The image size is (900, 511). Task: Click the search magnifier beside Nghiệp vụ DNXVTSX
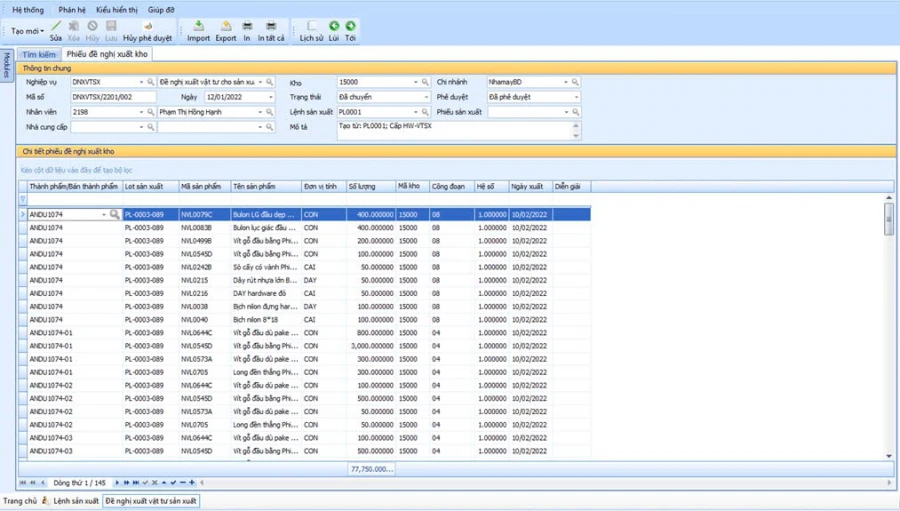pos(150,82)
